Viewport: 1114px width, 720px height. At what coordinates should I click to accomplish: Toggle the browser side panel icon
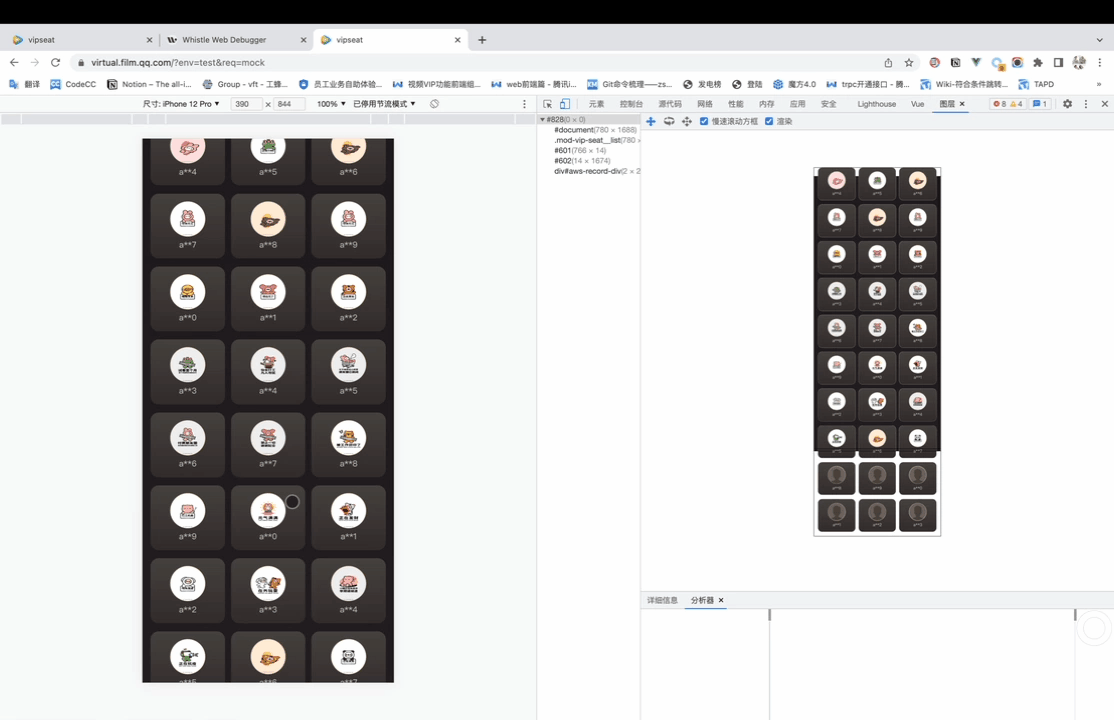point(1059,63)
